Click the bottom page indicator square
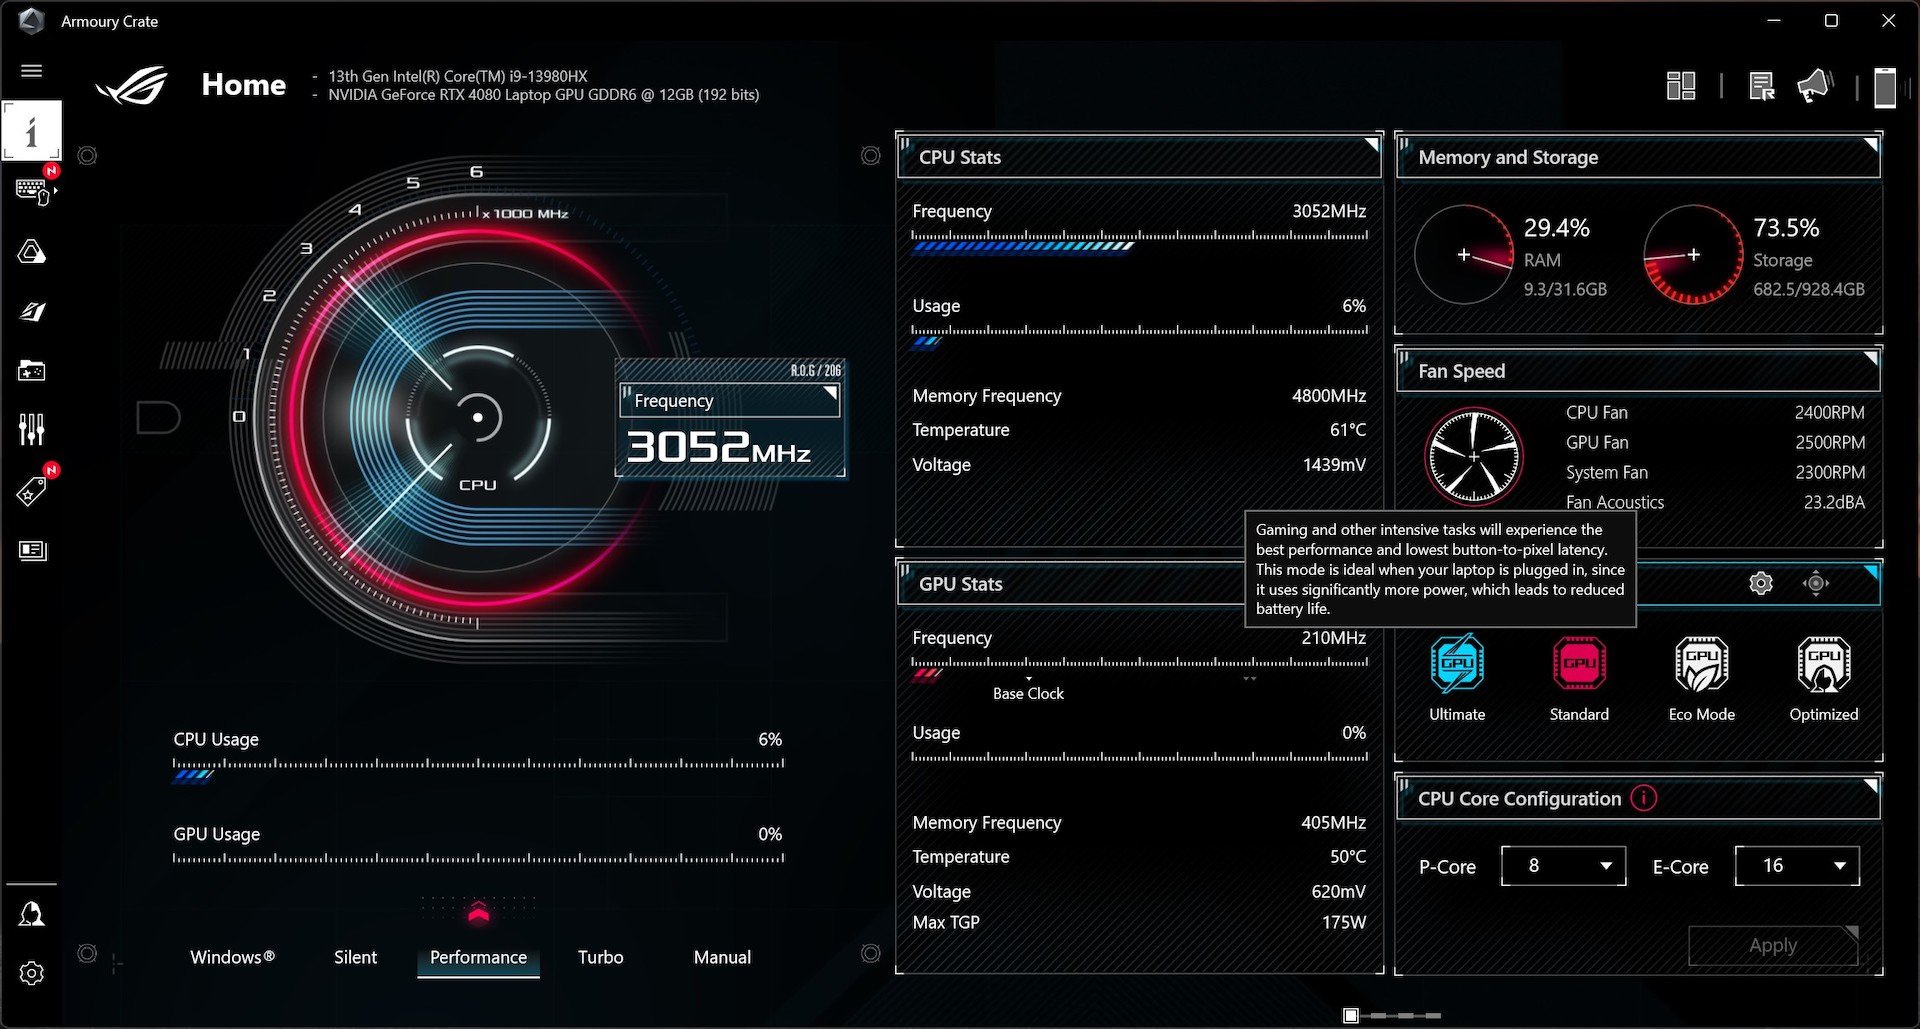 1351,1015
